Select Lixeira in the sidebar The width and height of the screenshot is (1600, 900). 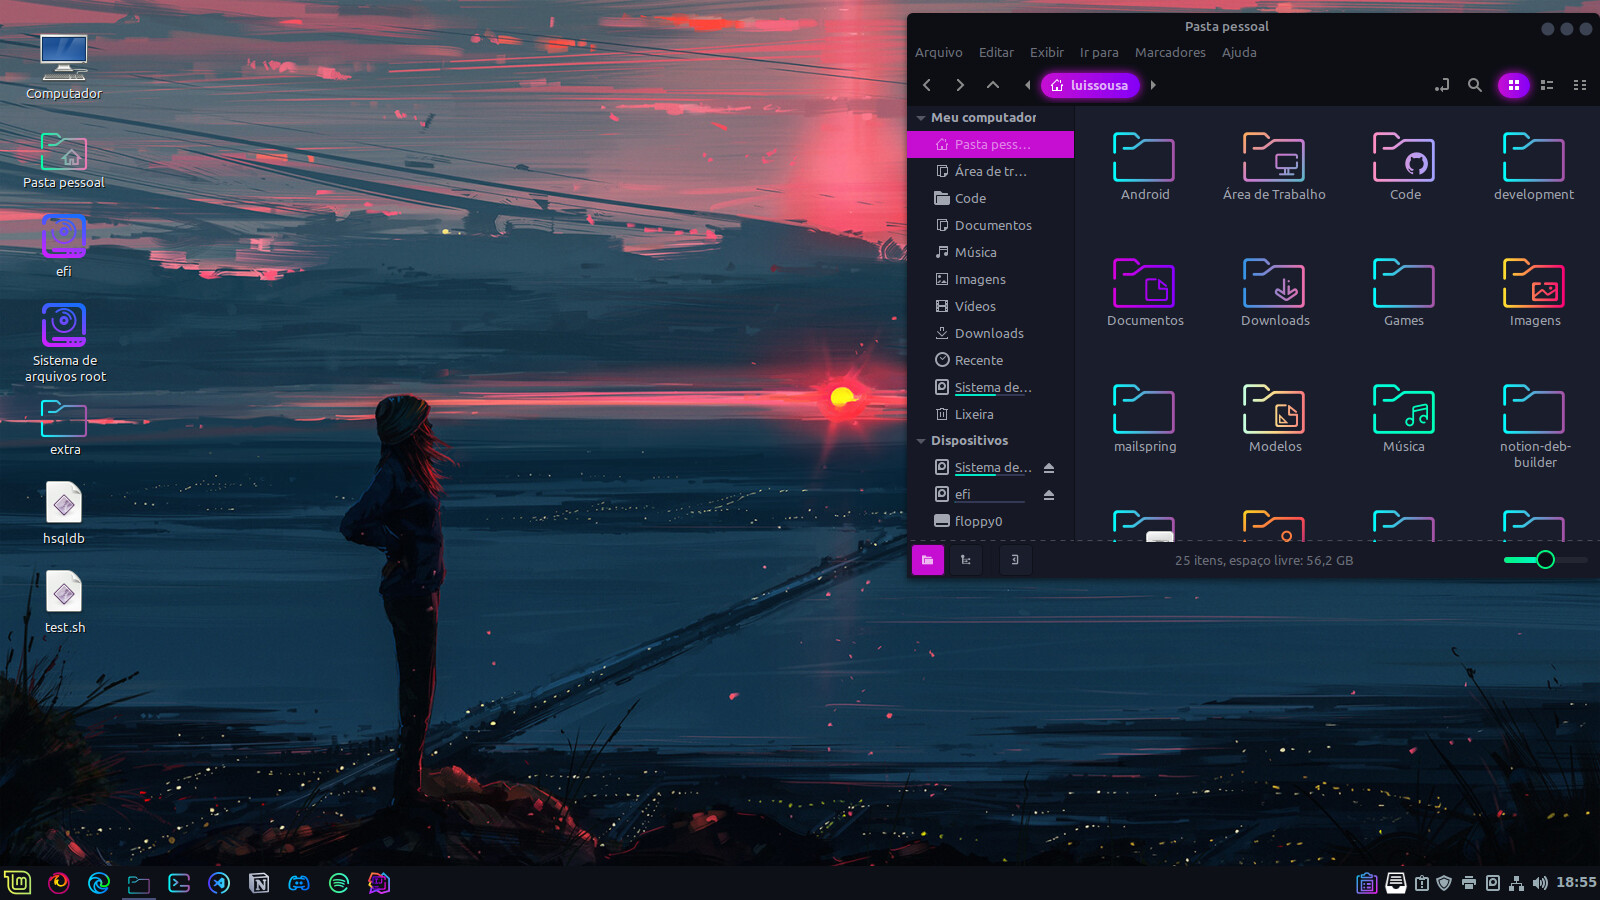(973, 414)
